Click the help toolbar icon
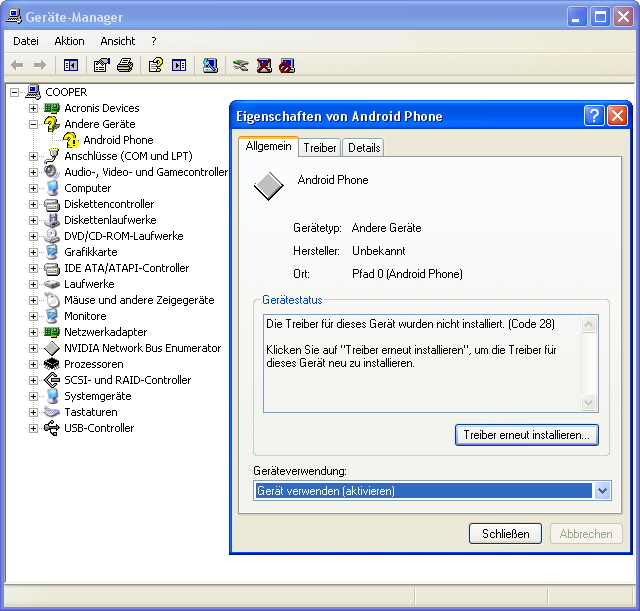The image size is (640, 611). pos(155,65)
